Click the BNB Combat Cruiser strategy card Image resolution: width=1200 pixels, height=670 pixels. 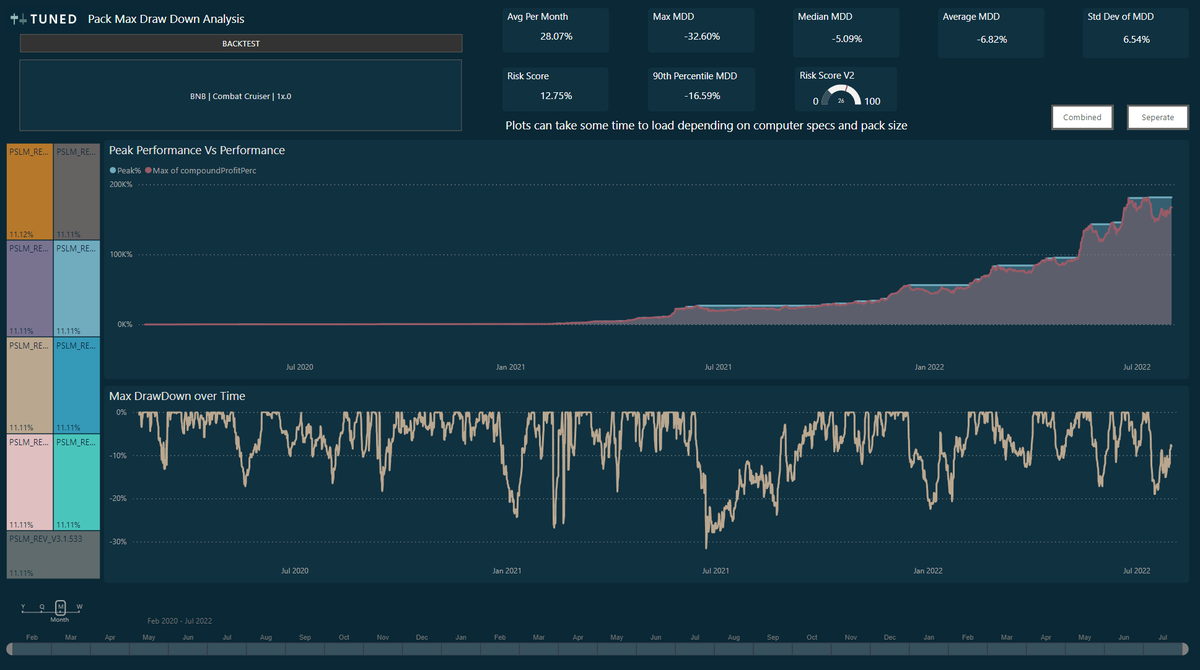click(x=240, y=96)
